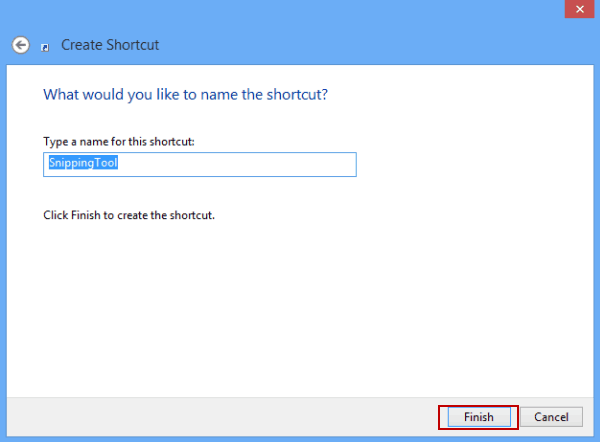The width and height of the screenshot is (600, 442).
Task: Go back using the back arrow icon
Action: (x=21, y=45)
